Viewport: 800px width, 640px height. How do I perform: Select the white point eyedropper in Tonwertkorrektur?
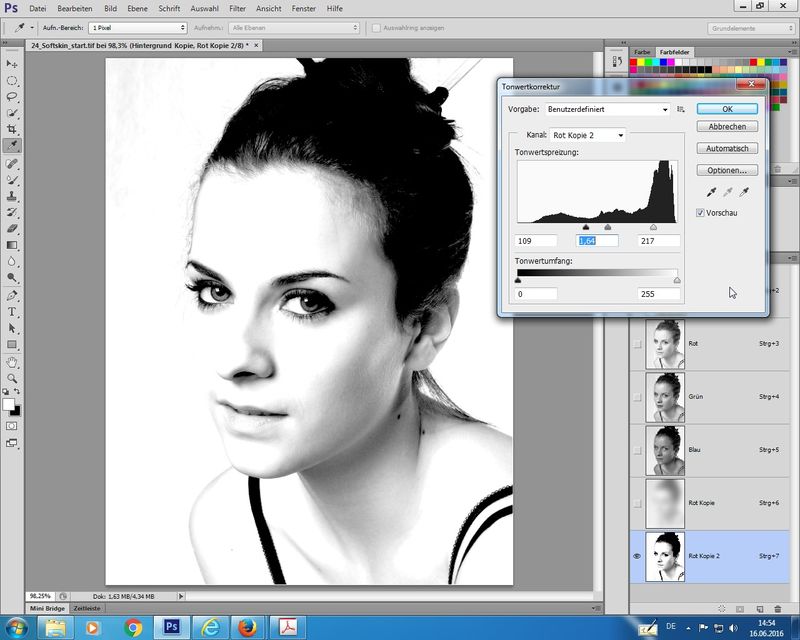click(743, 192)
